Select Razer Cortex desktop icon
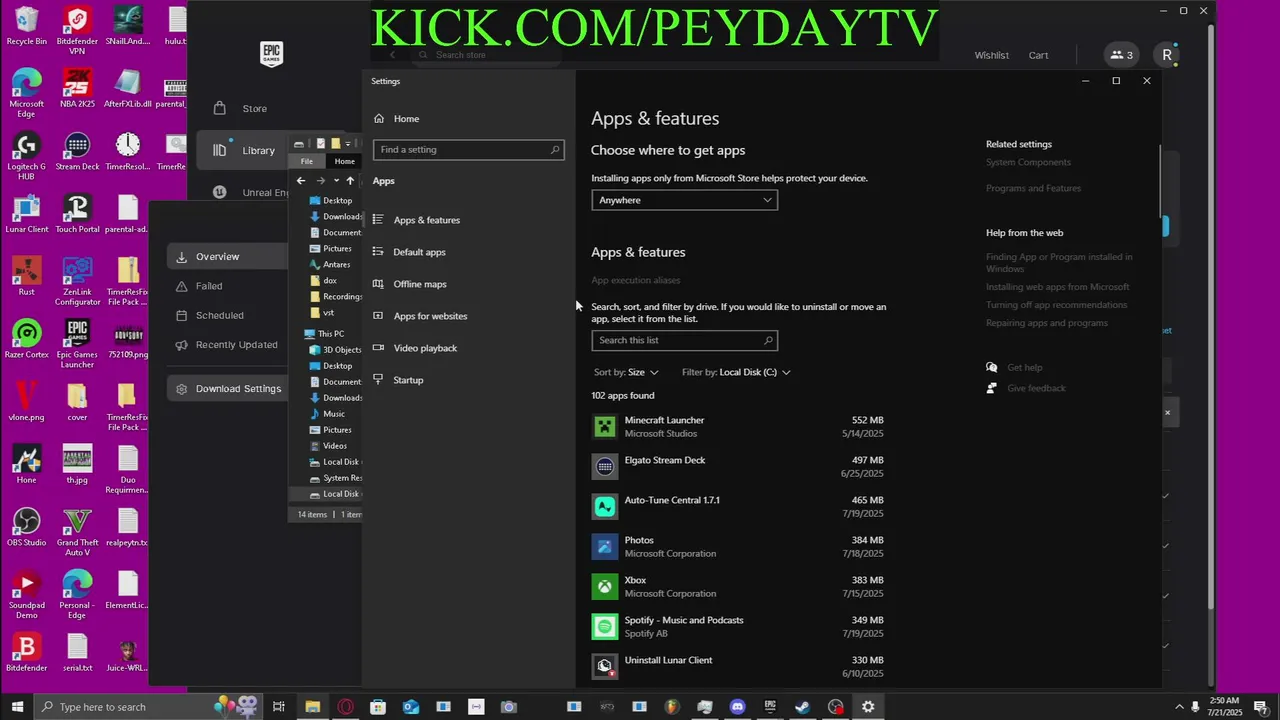Viewport: 1280px width, 720px height. pos(26,340)
